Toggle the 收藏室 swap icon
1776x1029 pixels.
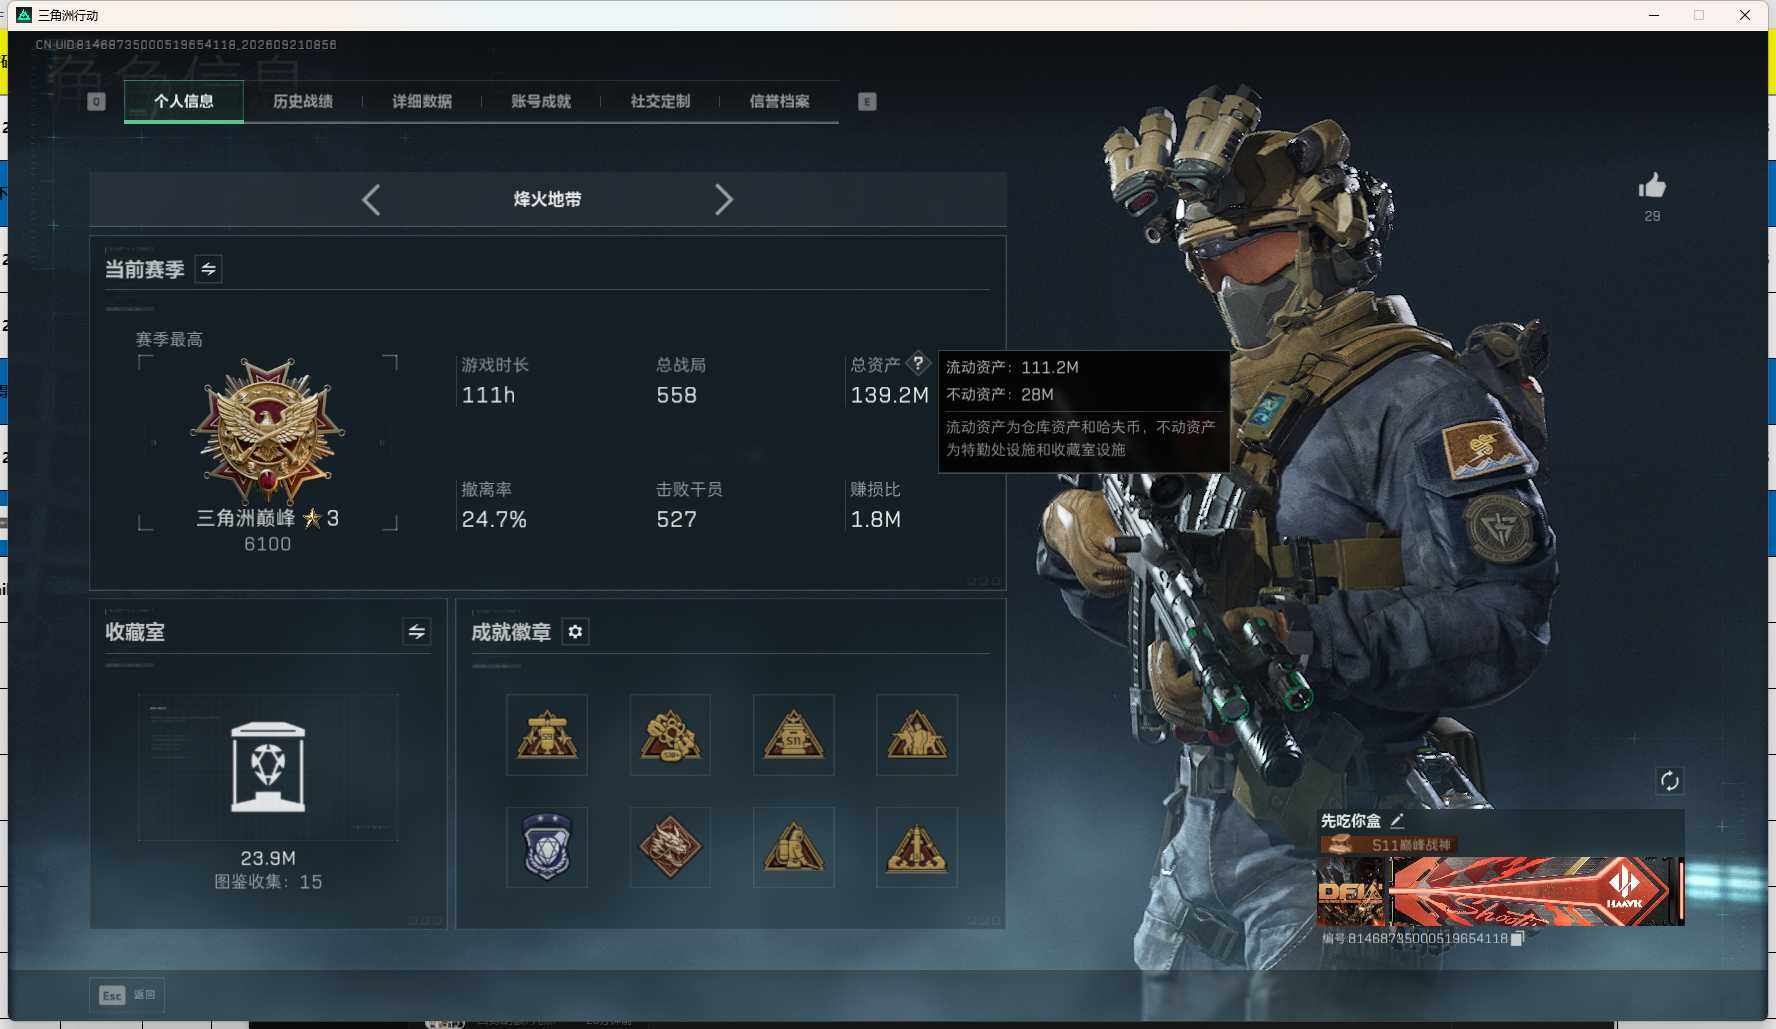click(417, 631)
